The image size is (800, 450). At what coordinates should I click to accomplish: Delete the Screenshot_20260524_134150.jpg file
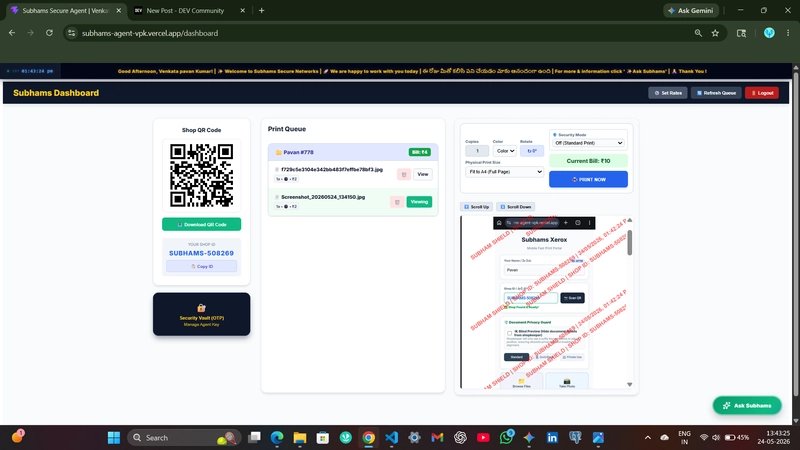(397, 202)
